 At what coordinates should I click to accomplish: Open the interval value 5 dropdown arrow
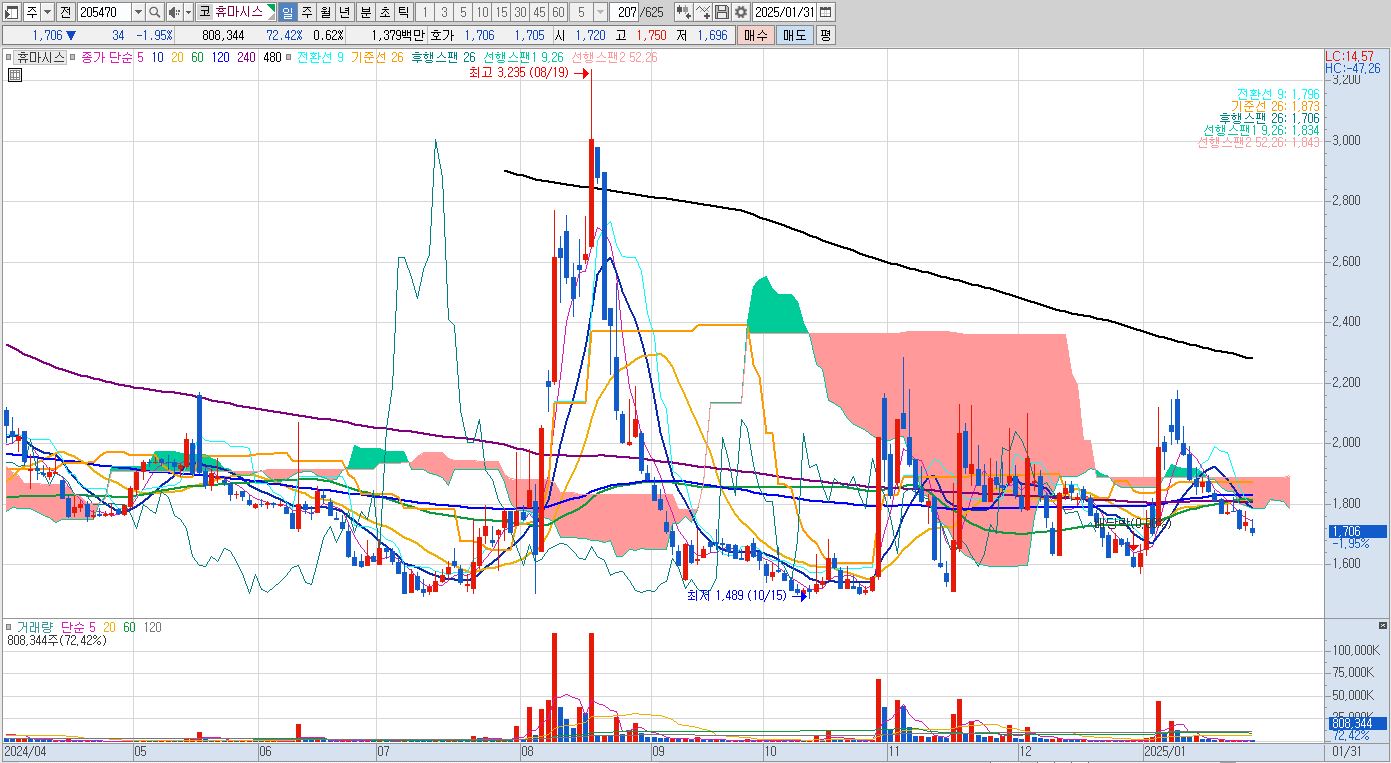tap(600, 12)
